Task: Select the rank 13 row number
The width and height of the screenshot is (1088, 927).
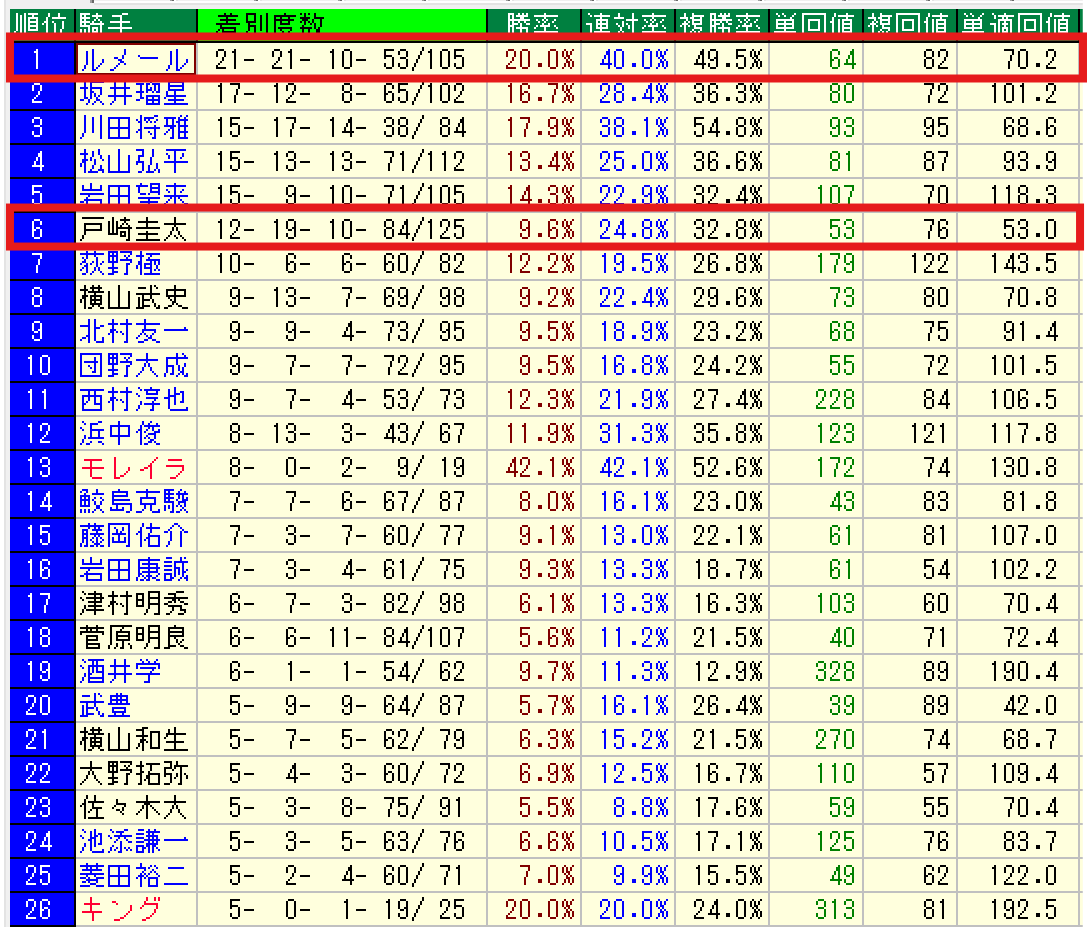Action: (x=39, y=468)
